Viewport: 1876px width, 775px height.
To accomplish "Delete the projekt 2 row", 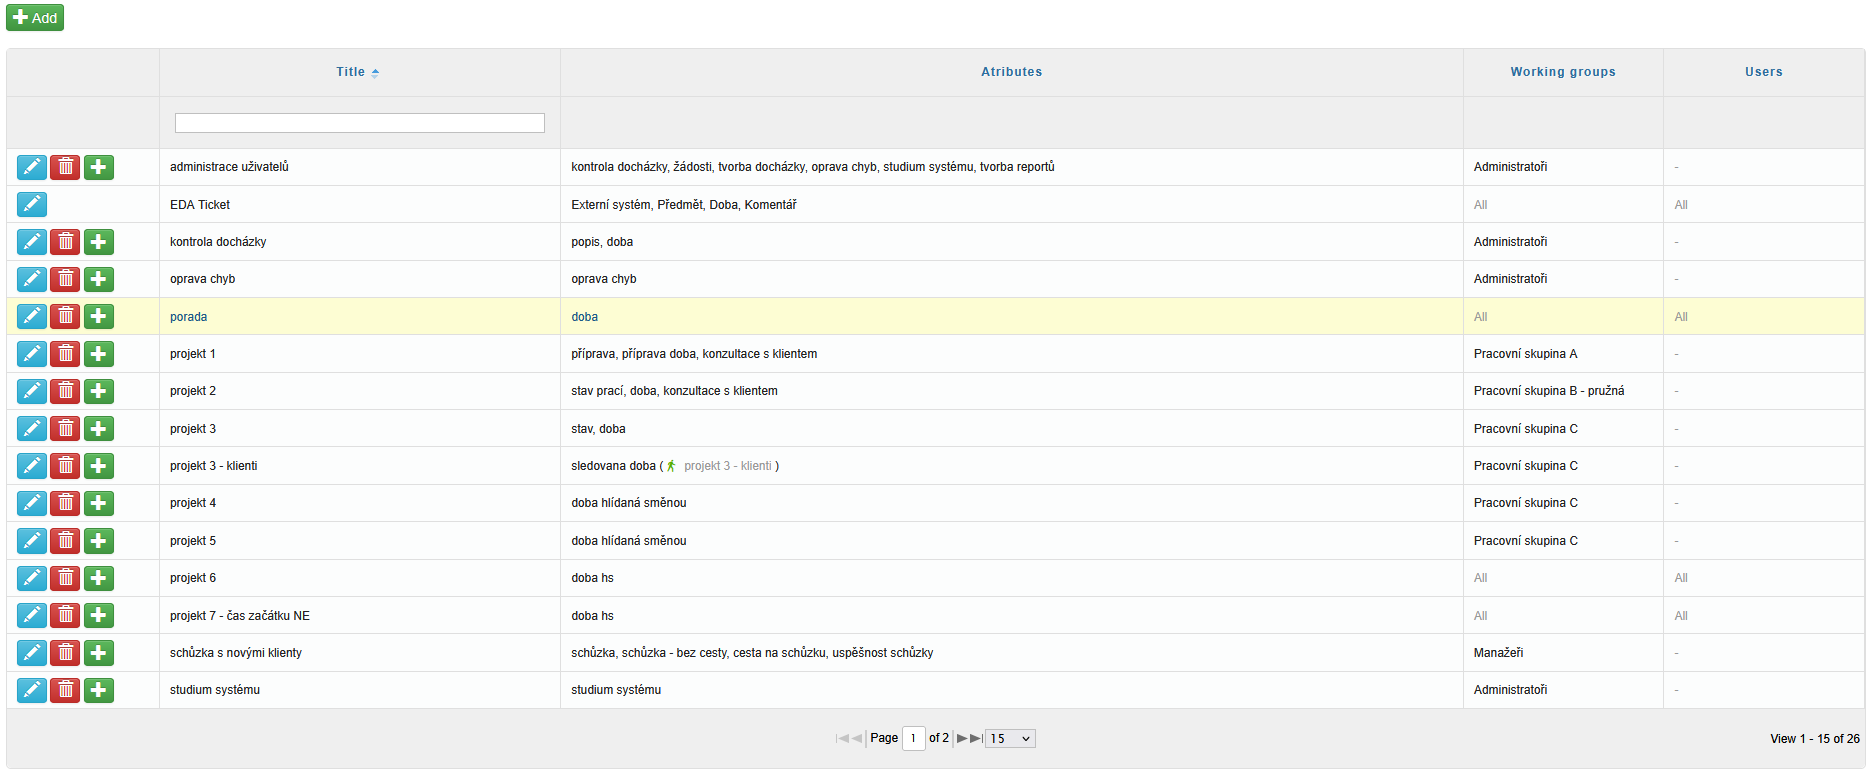I will click(65, 391).
